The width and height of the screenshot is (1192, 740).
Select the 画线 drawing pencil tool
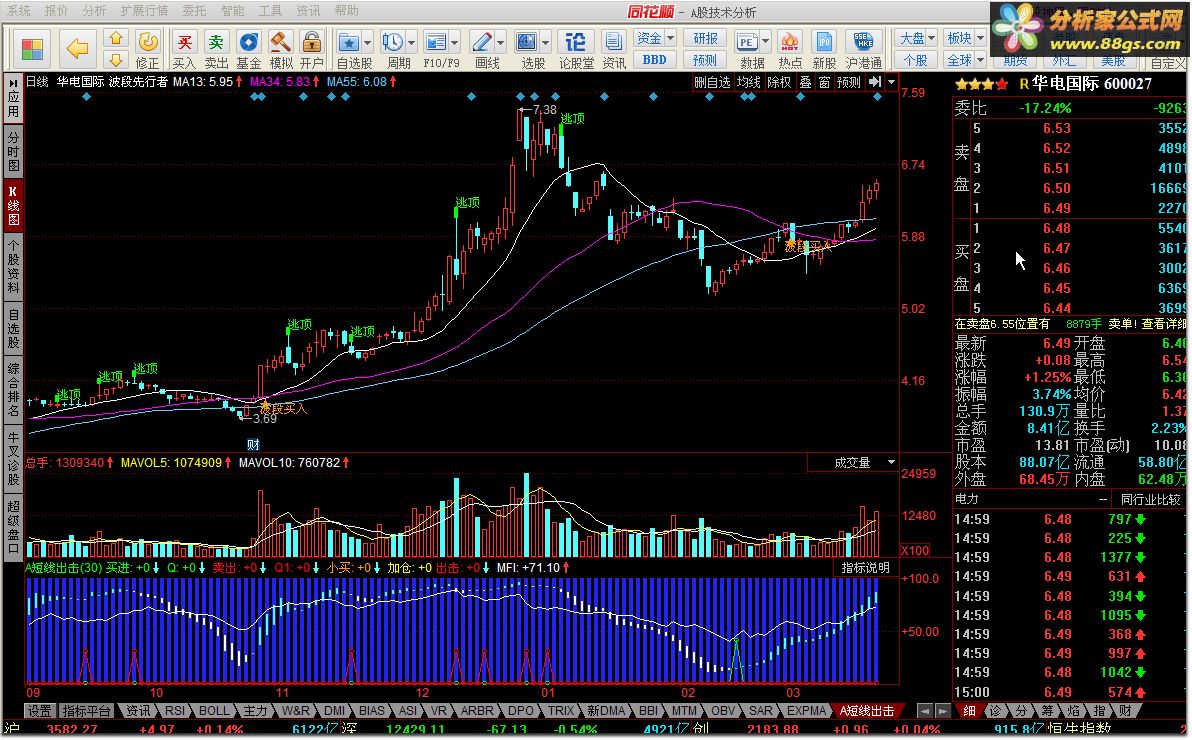point(482,50)
